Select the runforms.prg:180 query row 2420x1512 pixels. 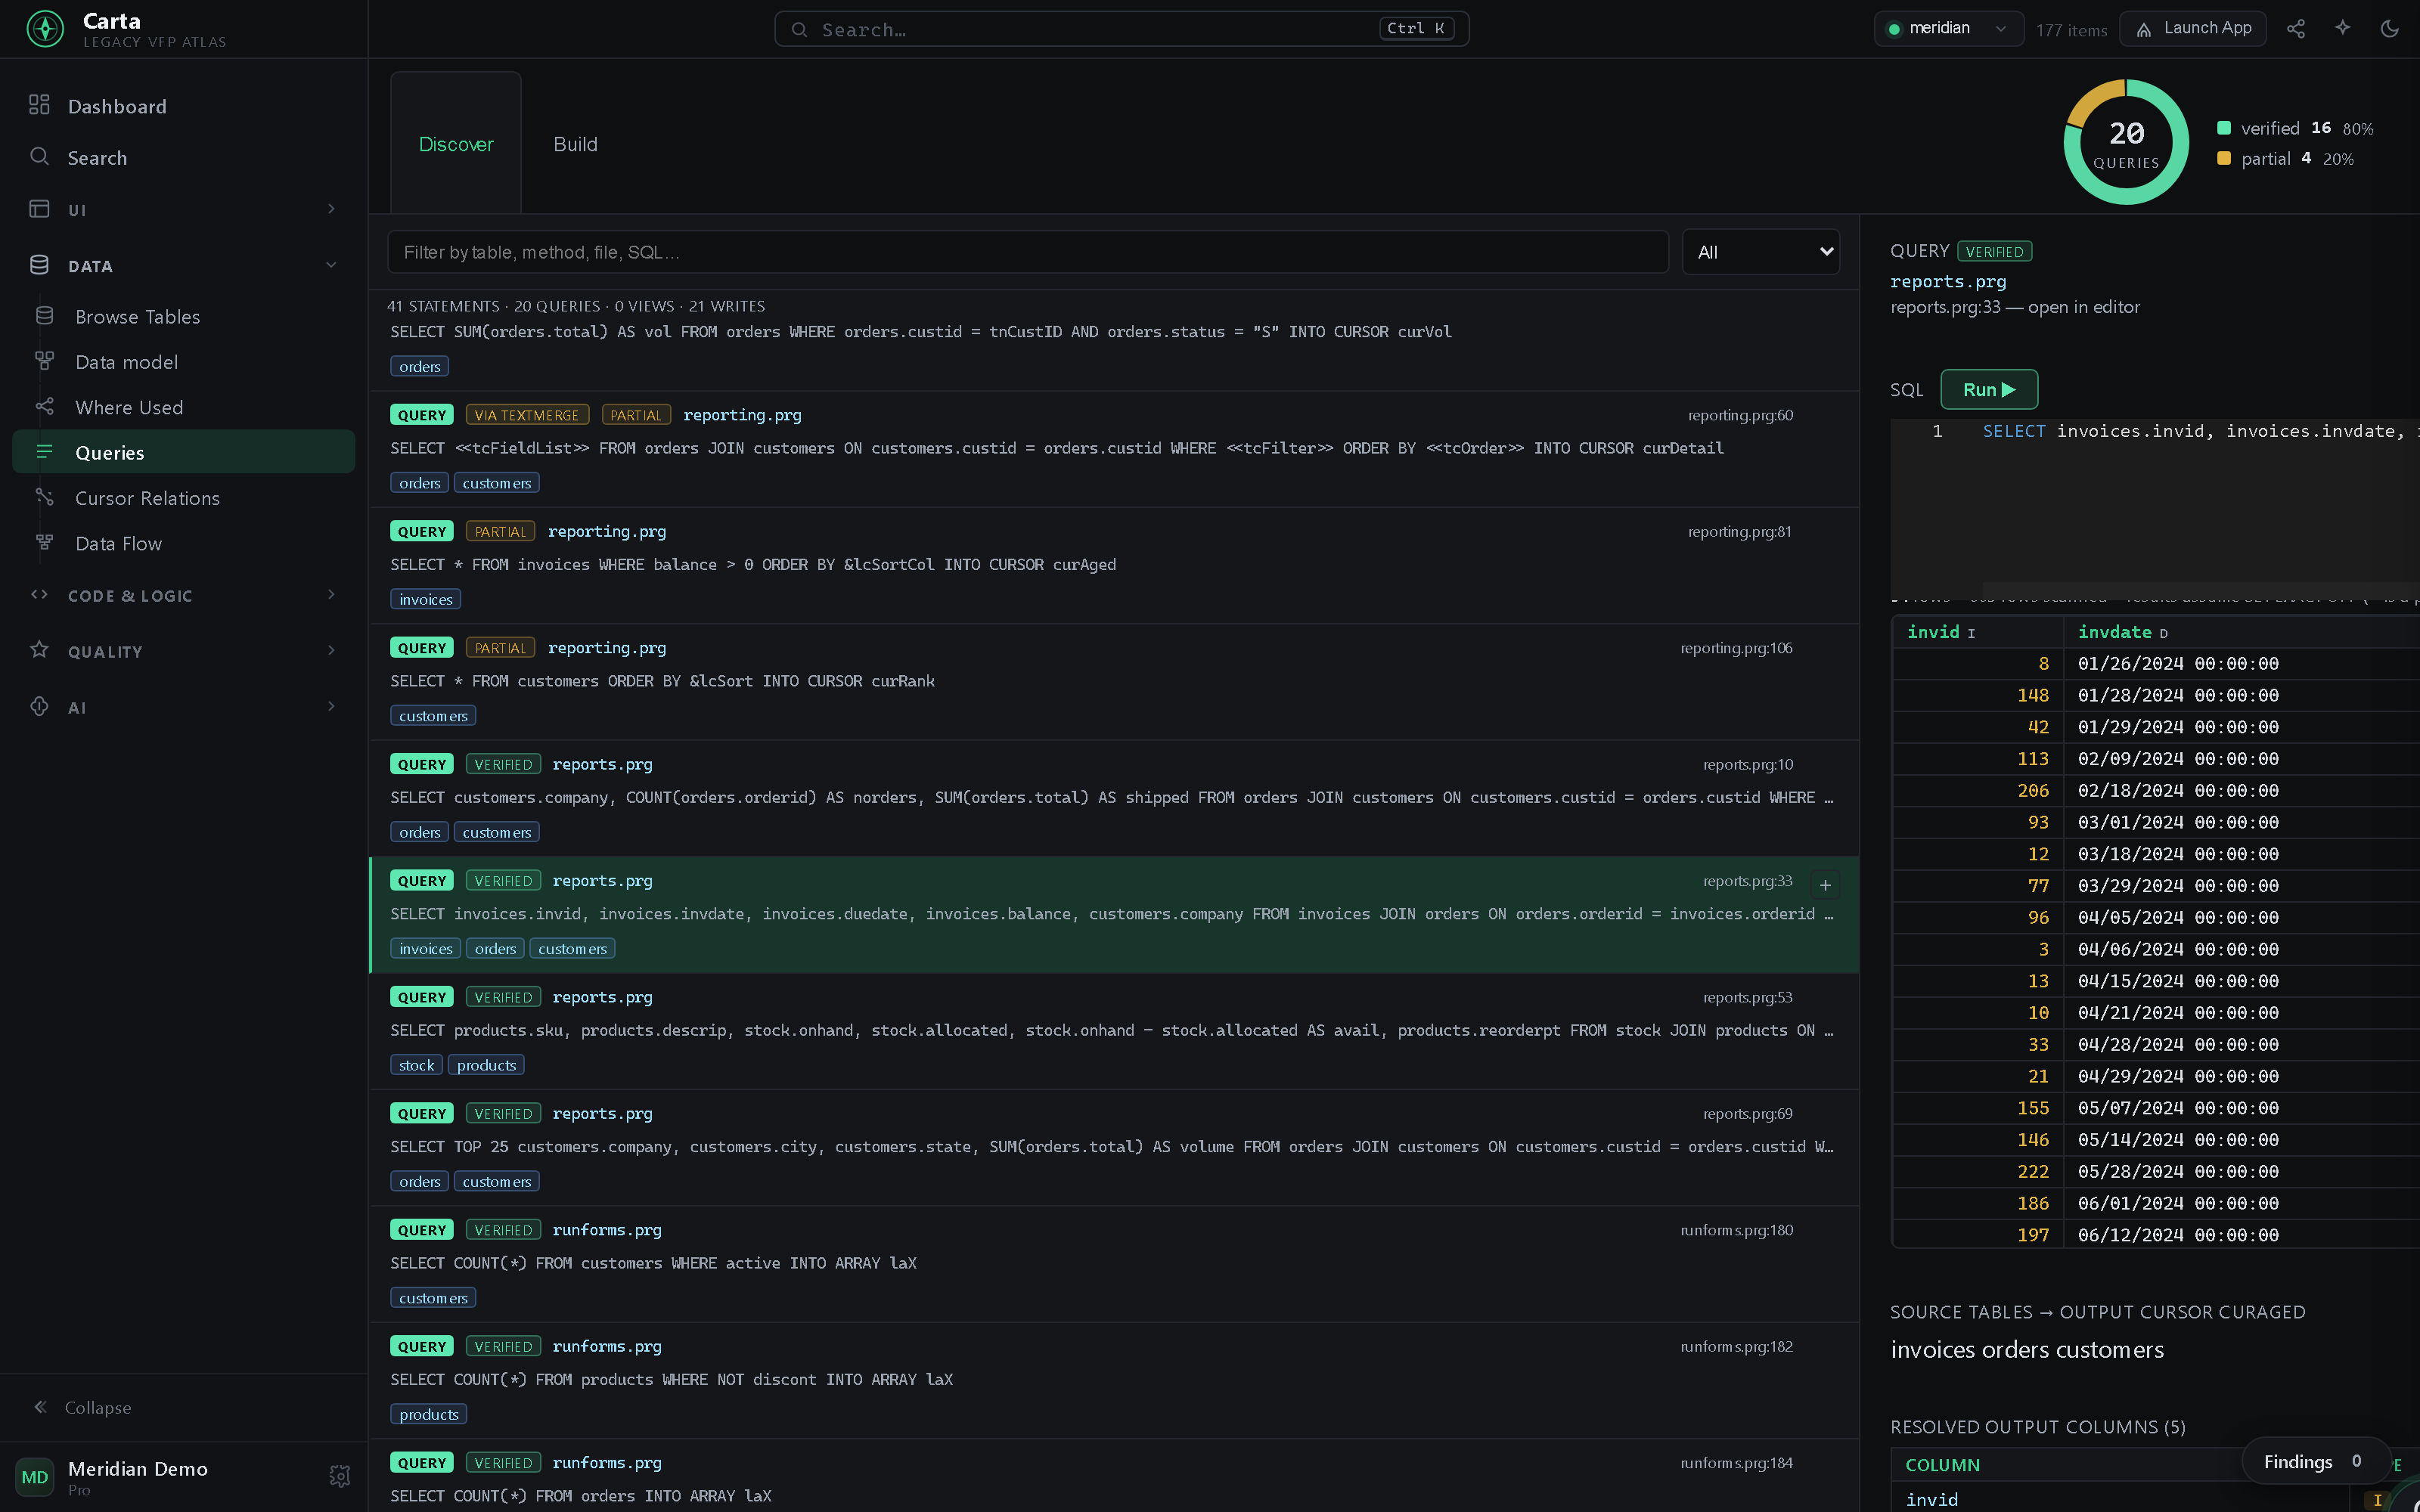click(1115, 1263)
